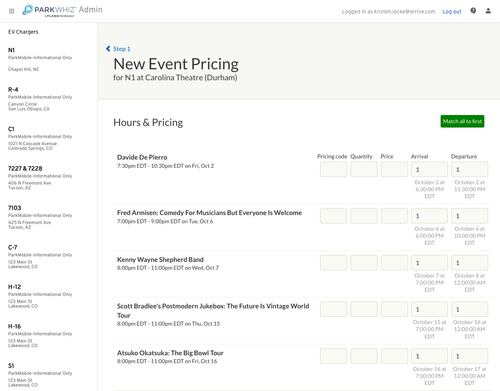
Task: Focus Pricing code field for Kenny Wayne Shepherd Band
Action: [333, 263]
